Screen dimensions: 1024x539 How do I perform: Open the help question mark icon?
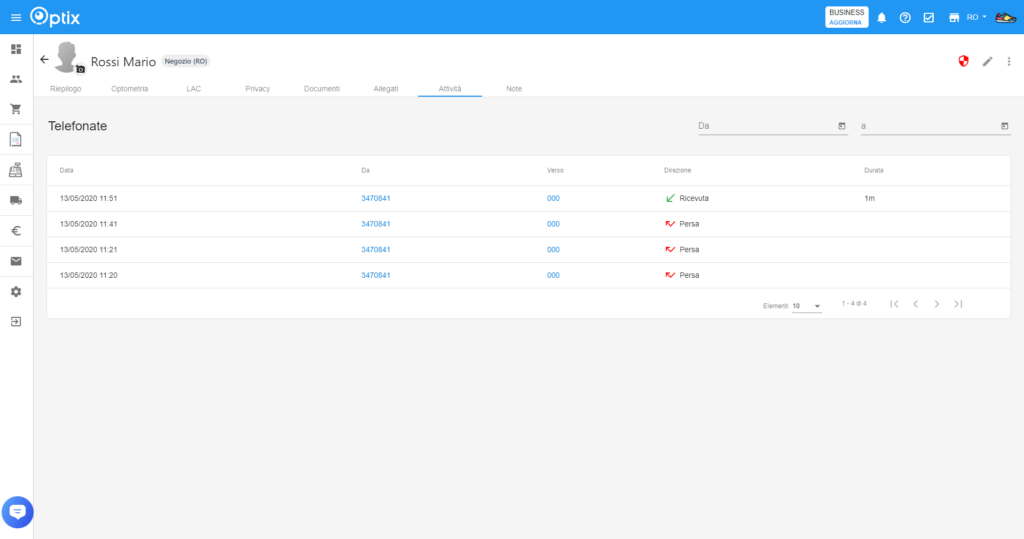pos(905,17)
